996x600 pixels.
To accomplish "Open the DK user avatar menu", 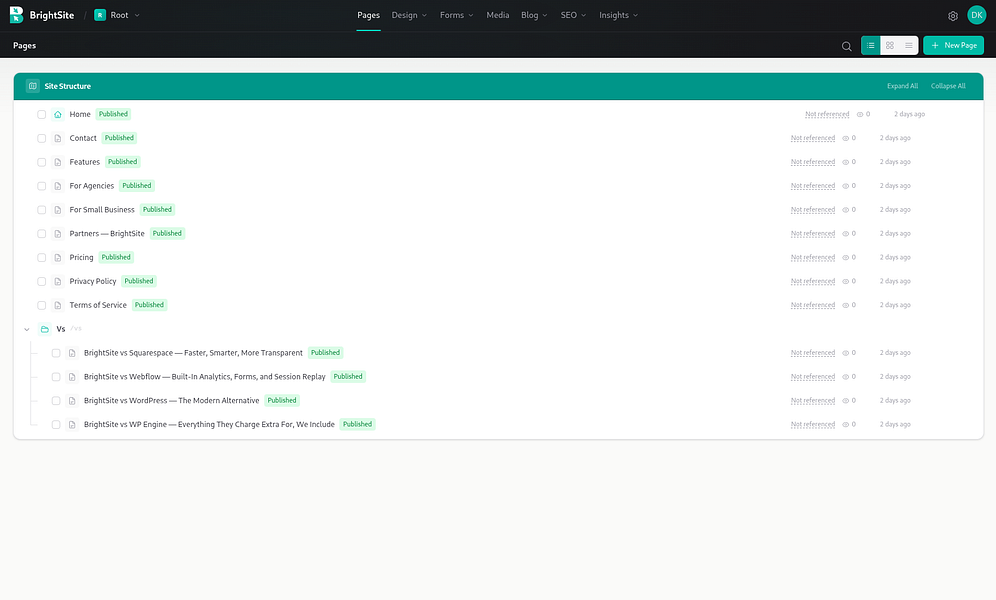I will [976, 15].
